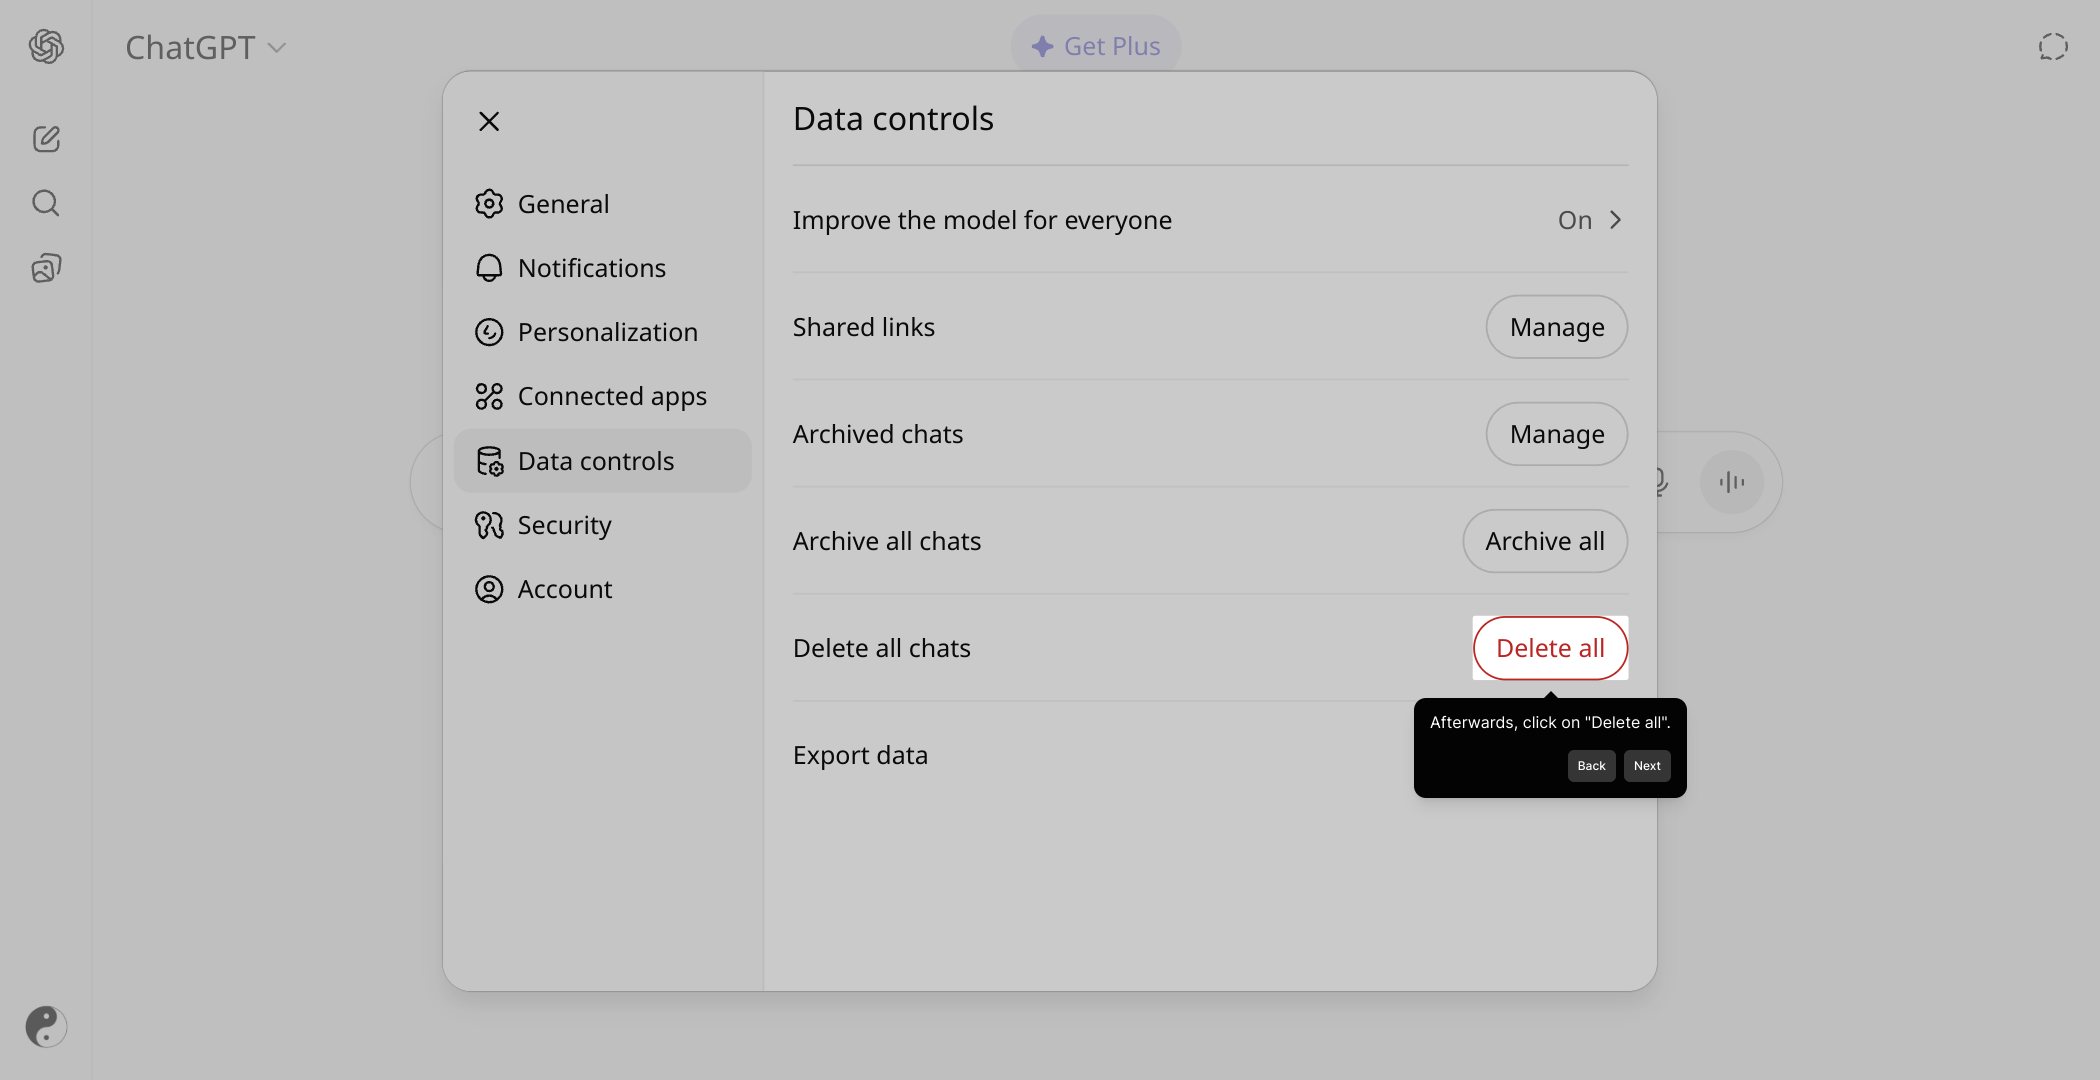
Task: Click the Data controls heading
Action: (893, 119)
